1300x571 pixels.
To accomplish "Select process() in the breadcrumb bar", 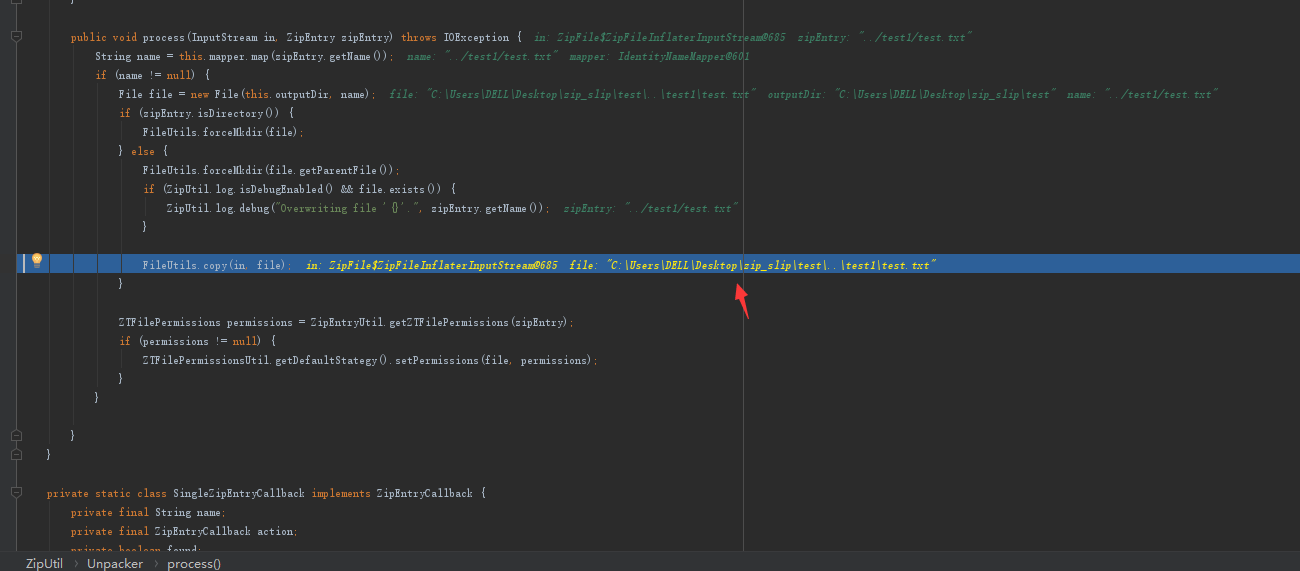I will click(194, 563).
